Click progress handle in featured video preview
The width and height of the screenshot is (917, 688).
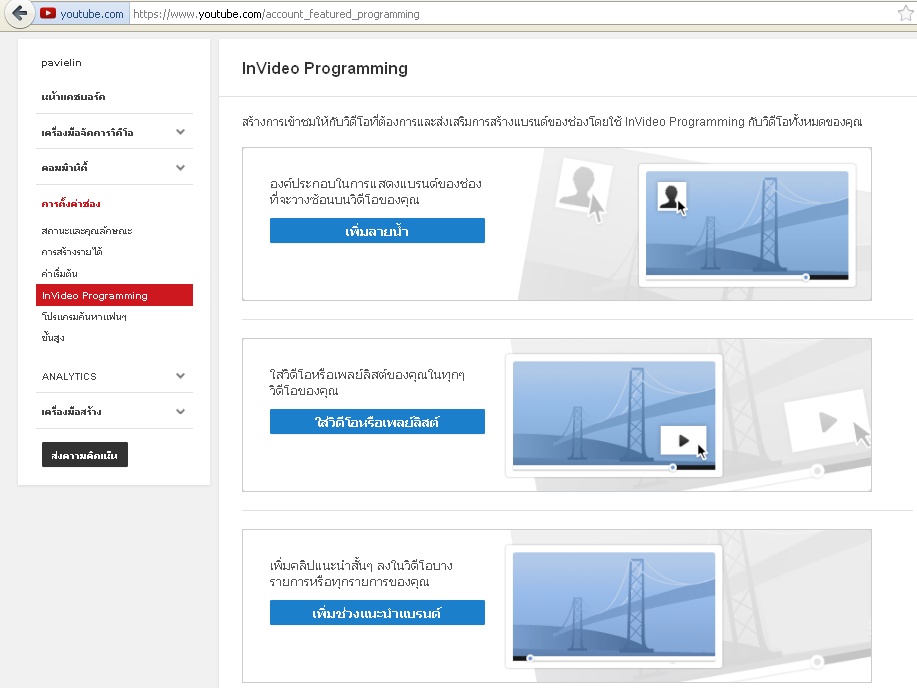673,467
